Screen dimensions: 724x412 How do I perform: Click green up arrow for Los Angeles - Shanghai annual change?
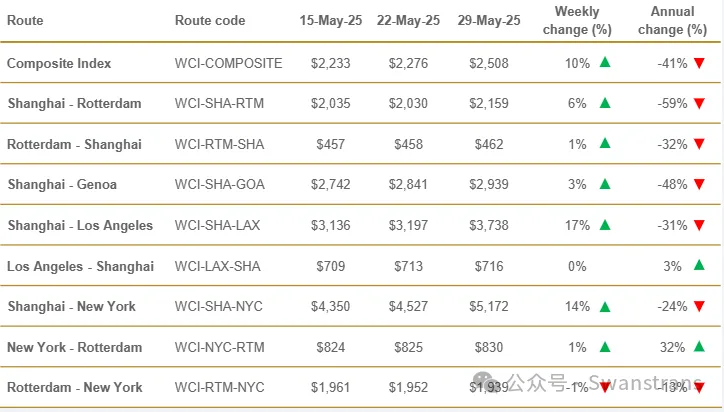click(699, 265)
